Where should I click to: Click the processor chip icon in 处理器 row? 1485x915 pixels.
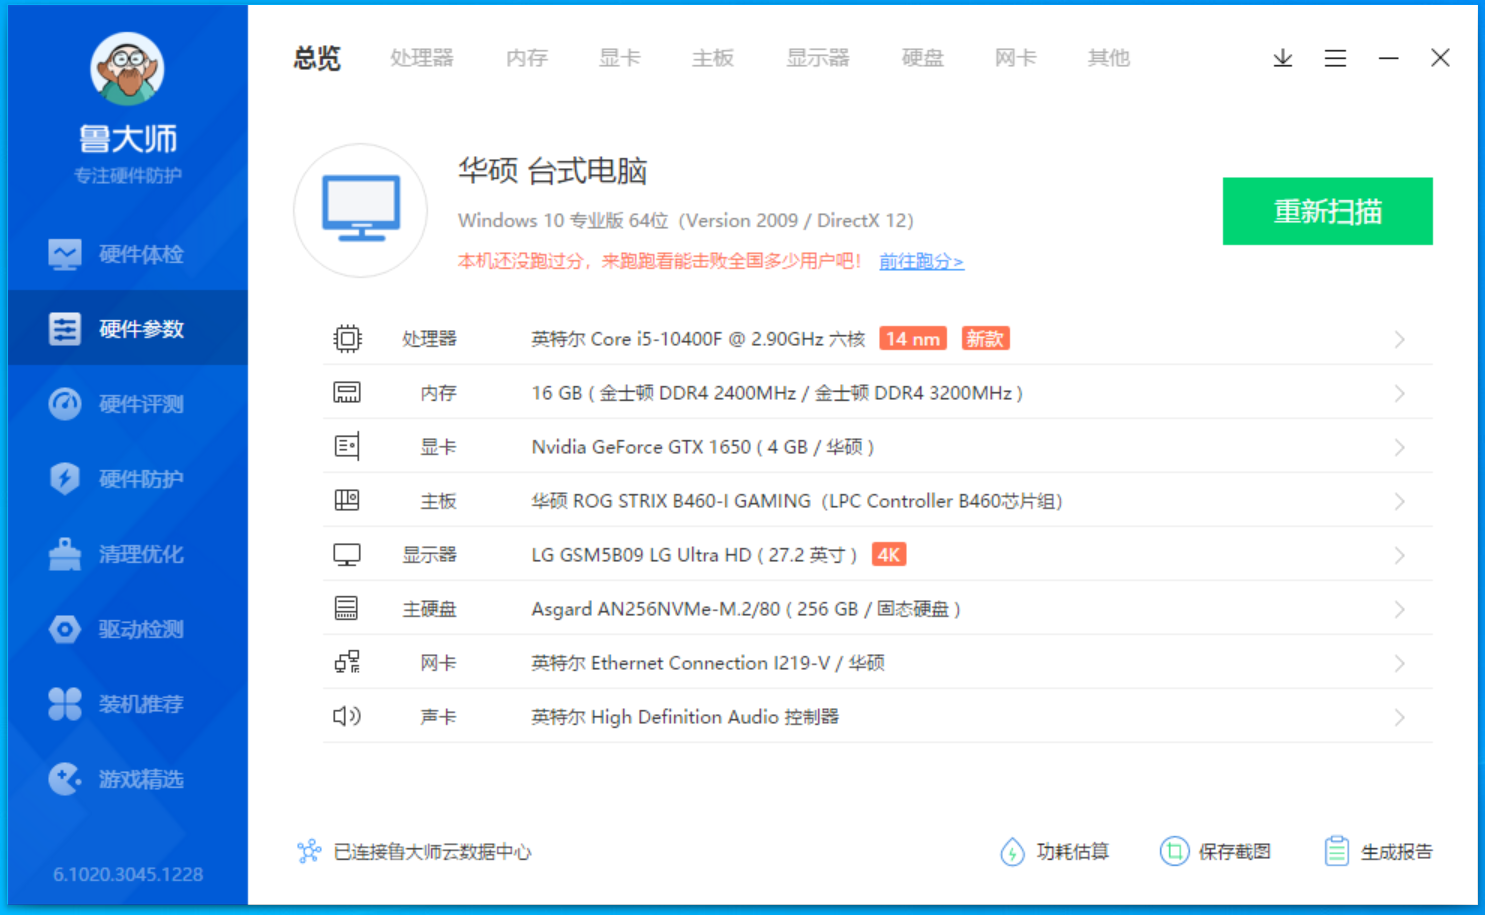(347, 339)
